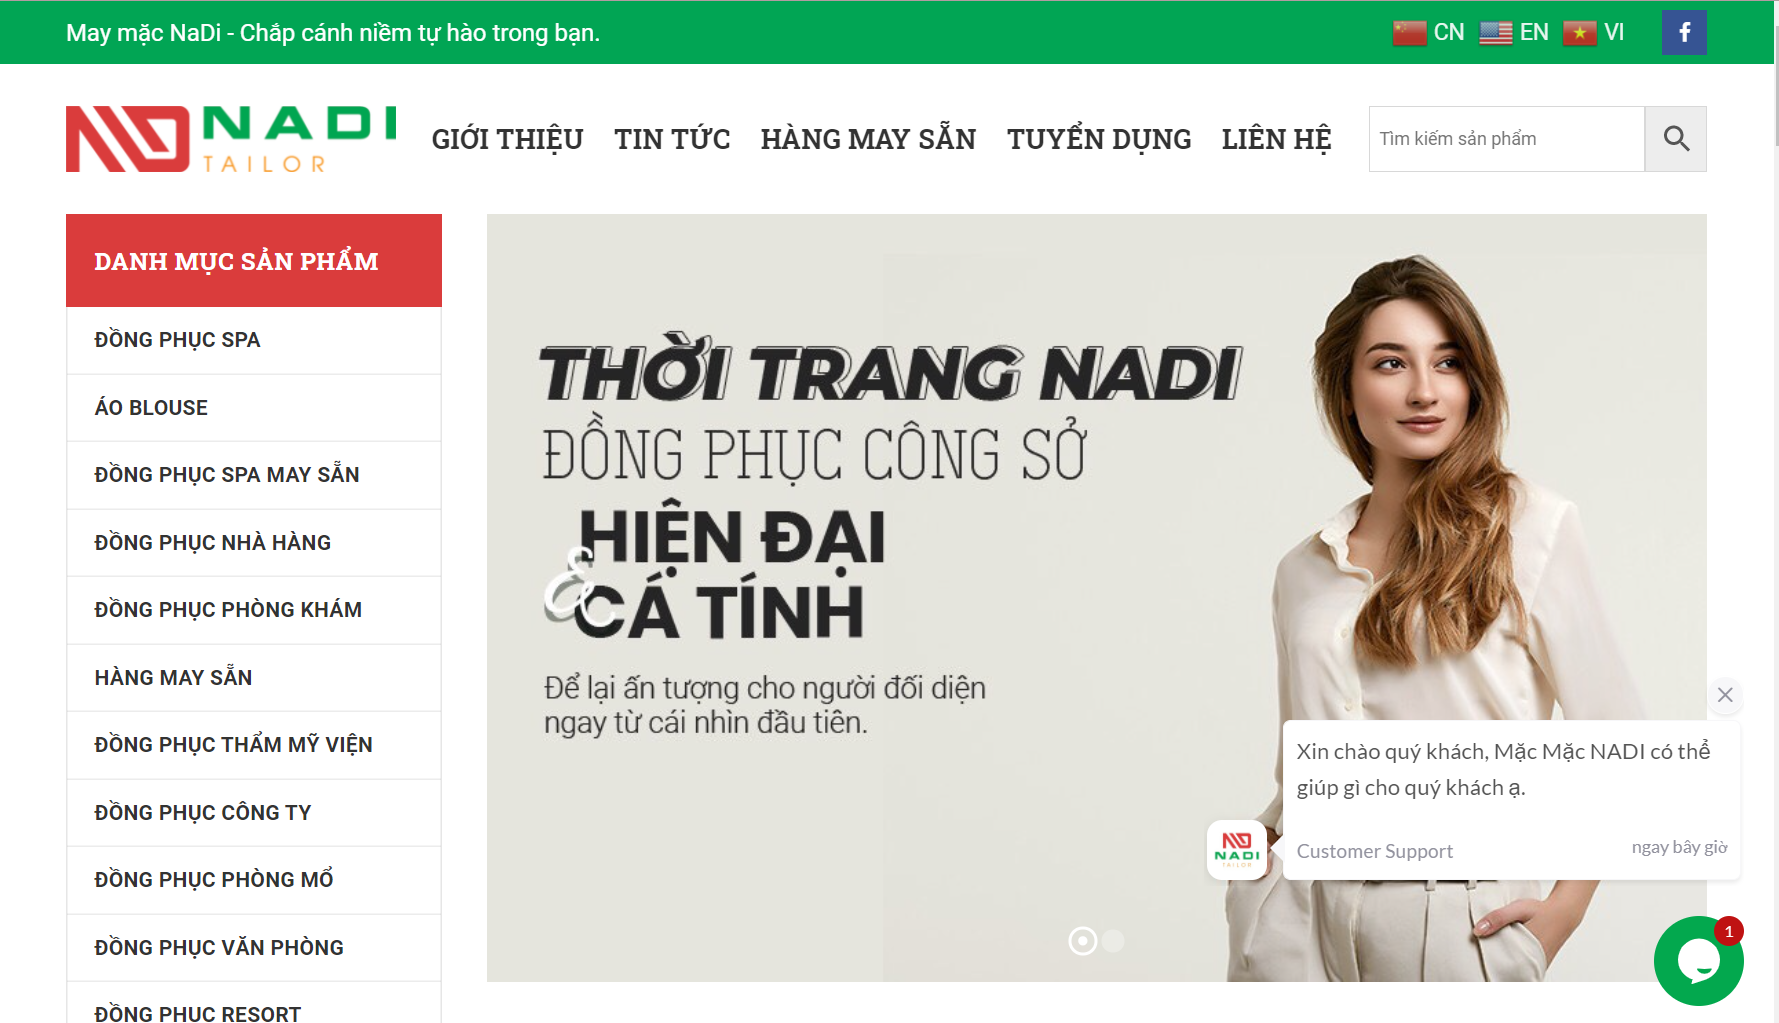Open LIÊN HỆ contact page

[x=1276, y=139]
